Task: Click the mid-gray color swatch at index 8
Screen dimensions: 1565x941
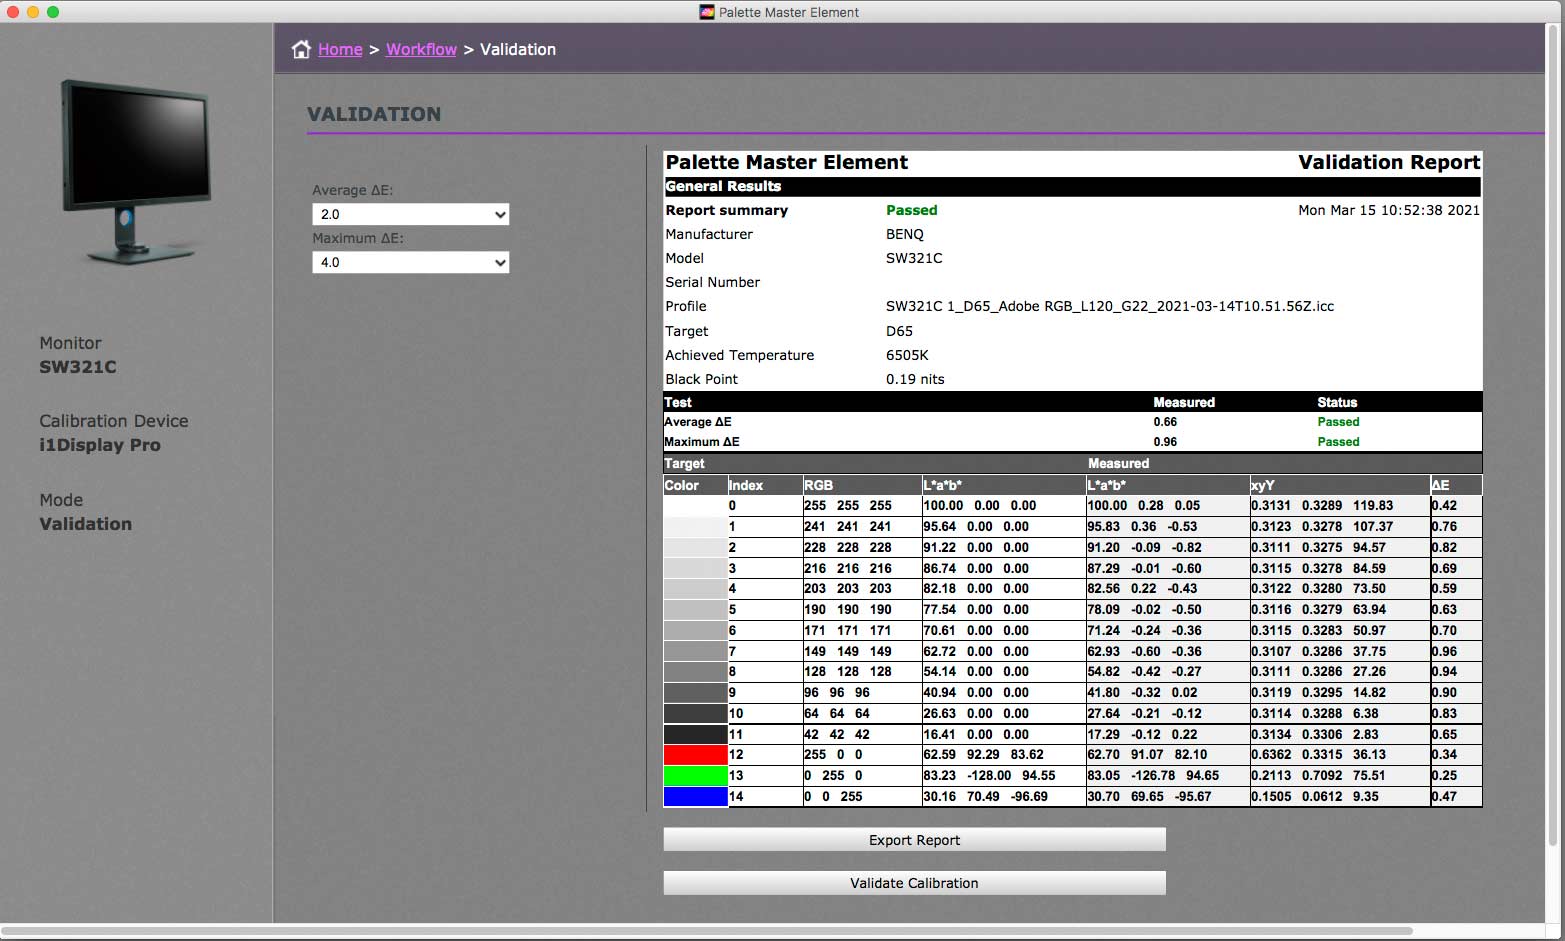Action: [x=695, y=672]
